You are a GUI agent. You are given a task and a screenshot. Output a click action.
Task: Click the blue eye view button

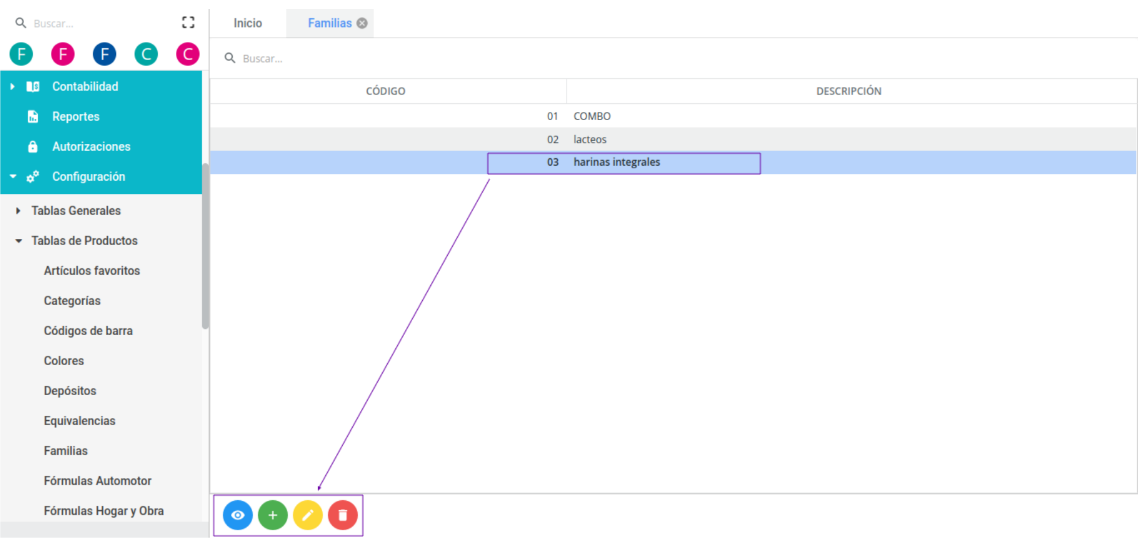238,515
